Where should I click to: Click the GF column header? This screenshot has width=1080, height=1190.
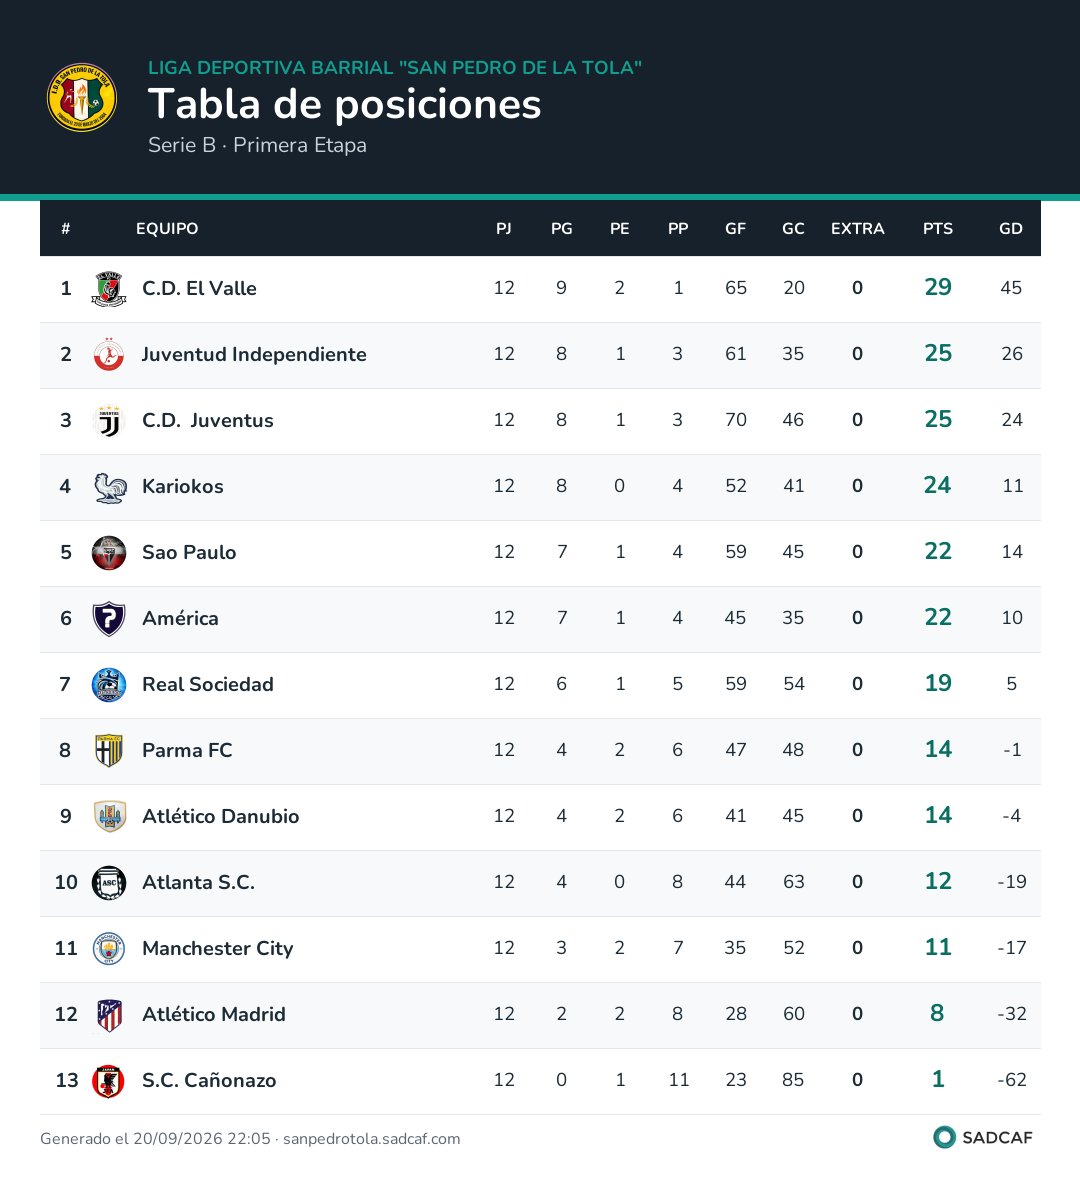pyautogui.click(x=735, y=228)
